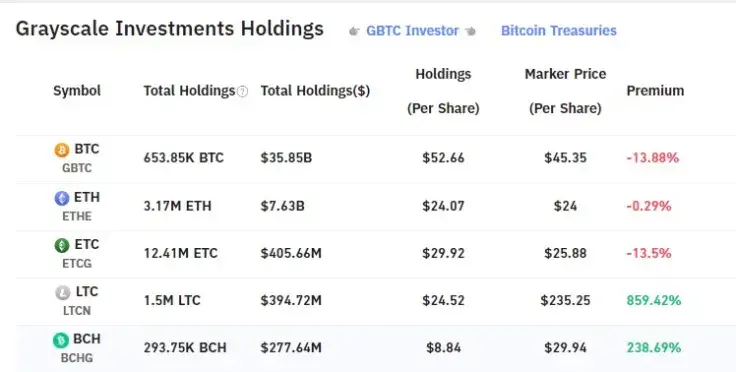Image resolution: width=736 pixels, height=372 pixels.
Task: Click the Ethereum ETH coin icon
Action: (62, 198)
